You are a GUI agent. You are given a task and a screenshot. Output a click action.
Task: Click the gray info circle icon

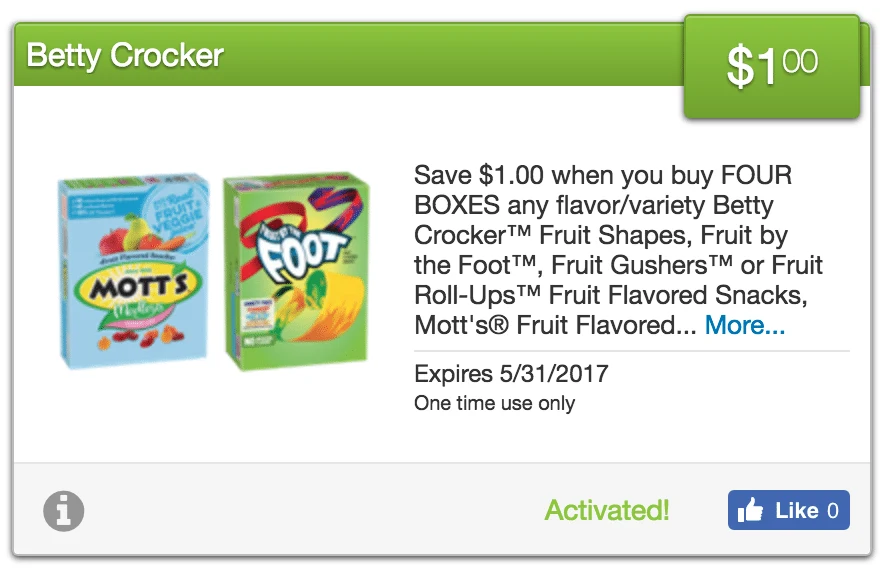(64, 511)
